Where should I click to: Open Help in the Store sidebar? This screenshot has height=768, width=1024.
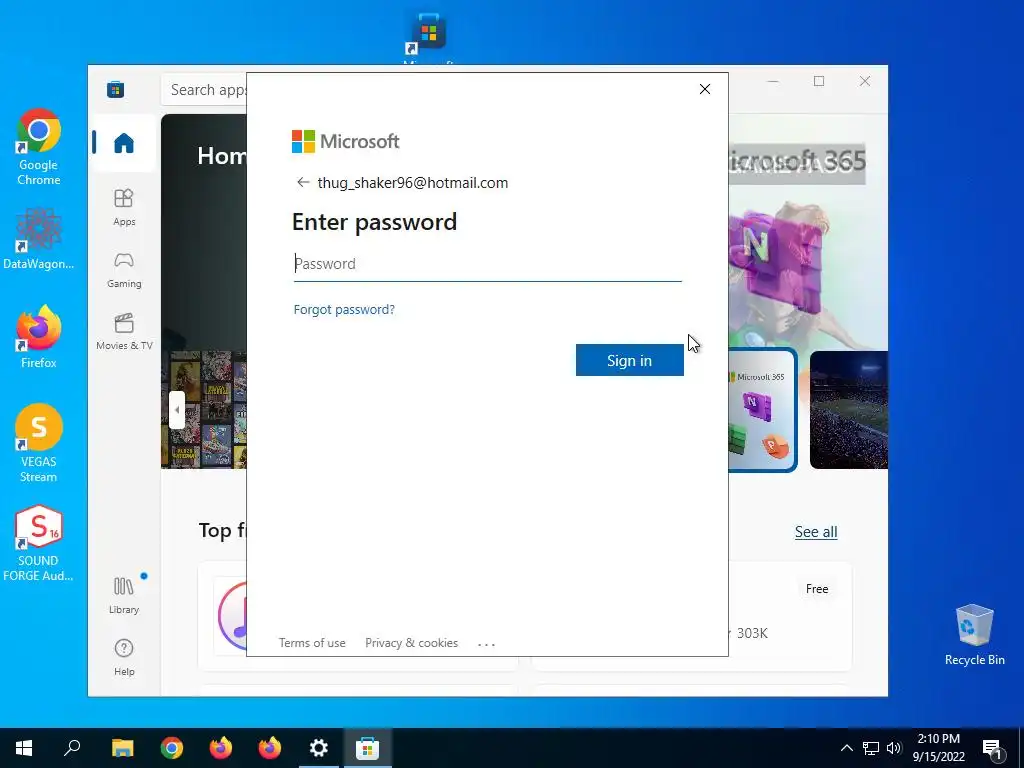click(x=124, y=658)
